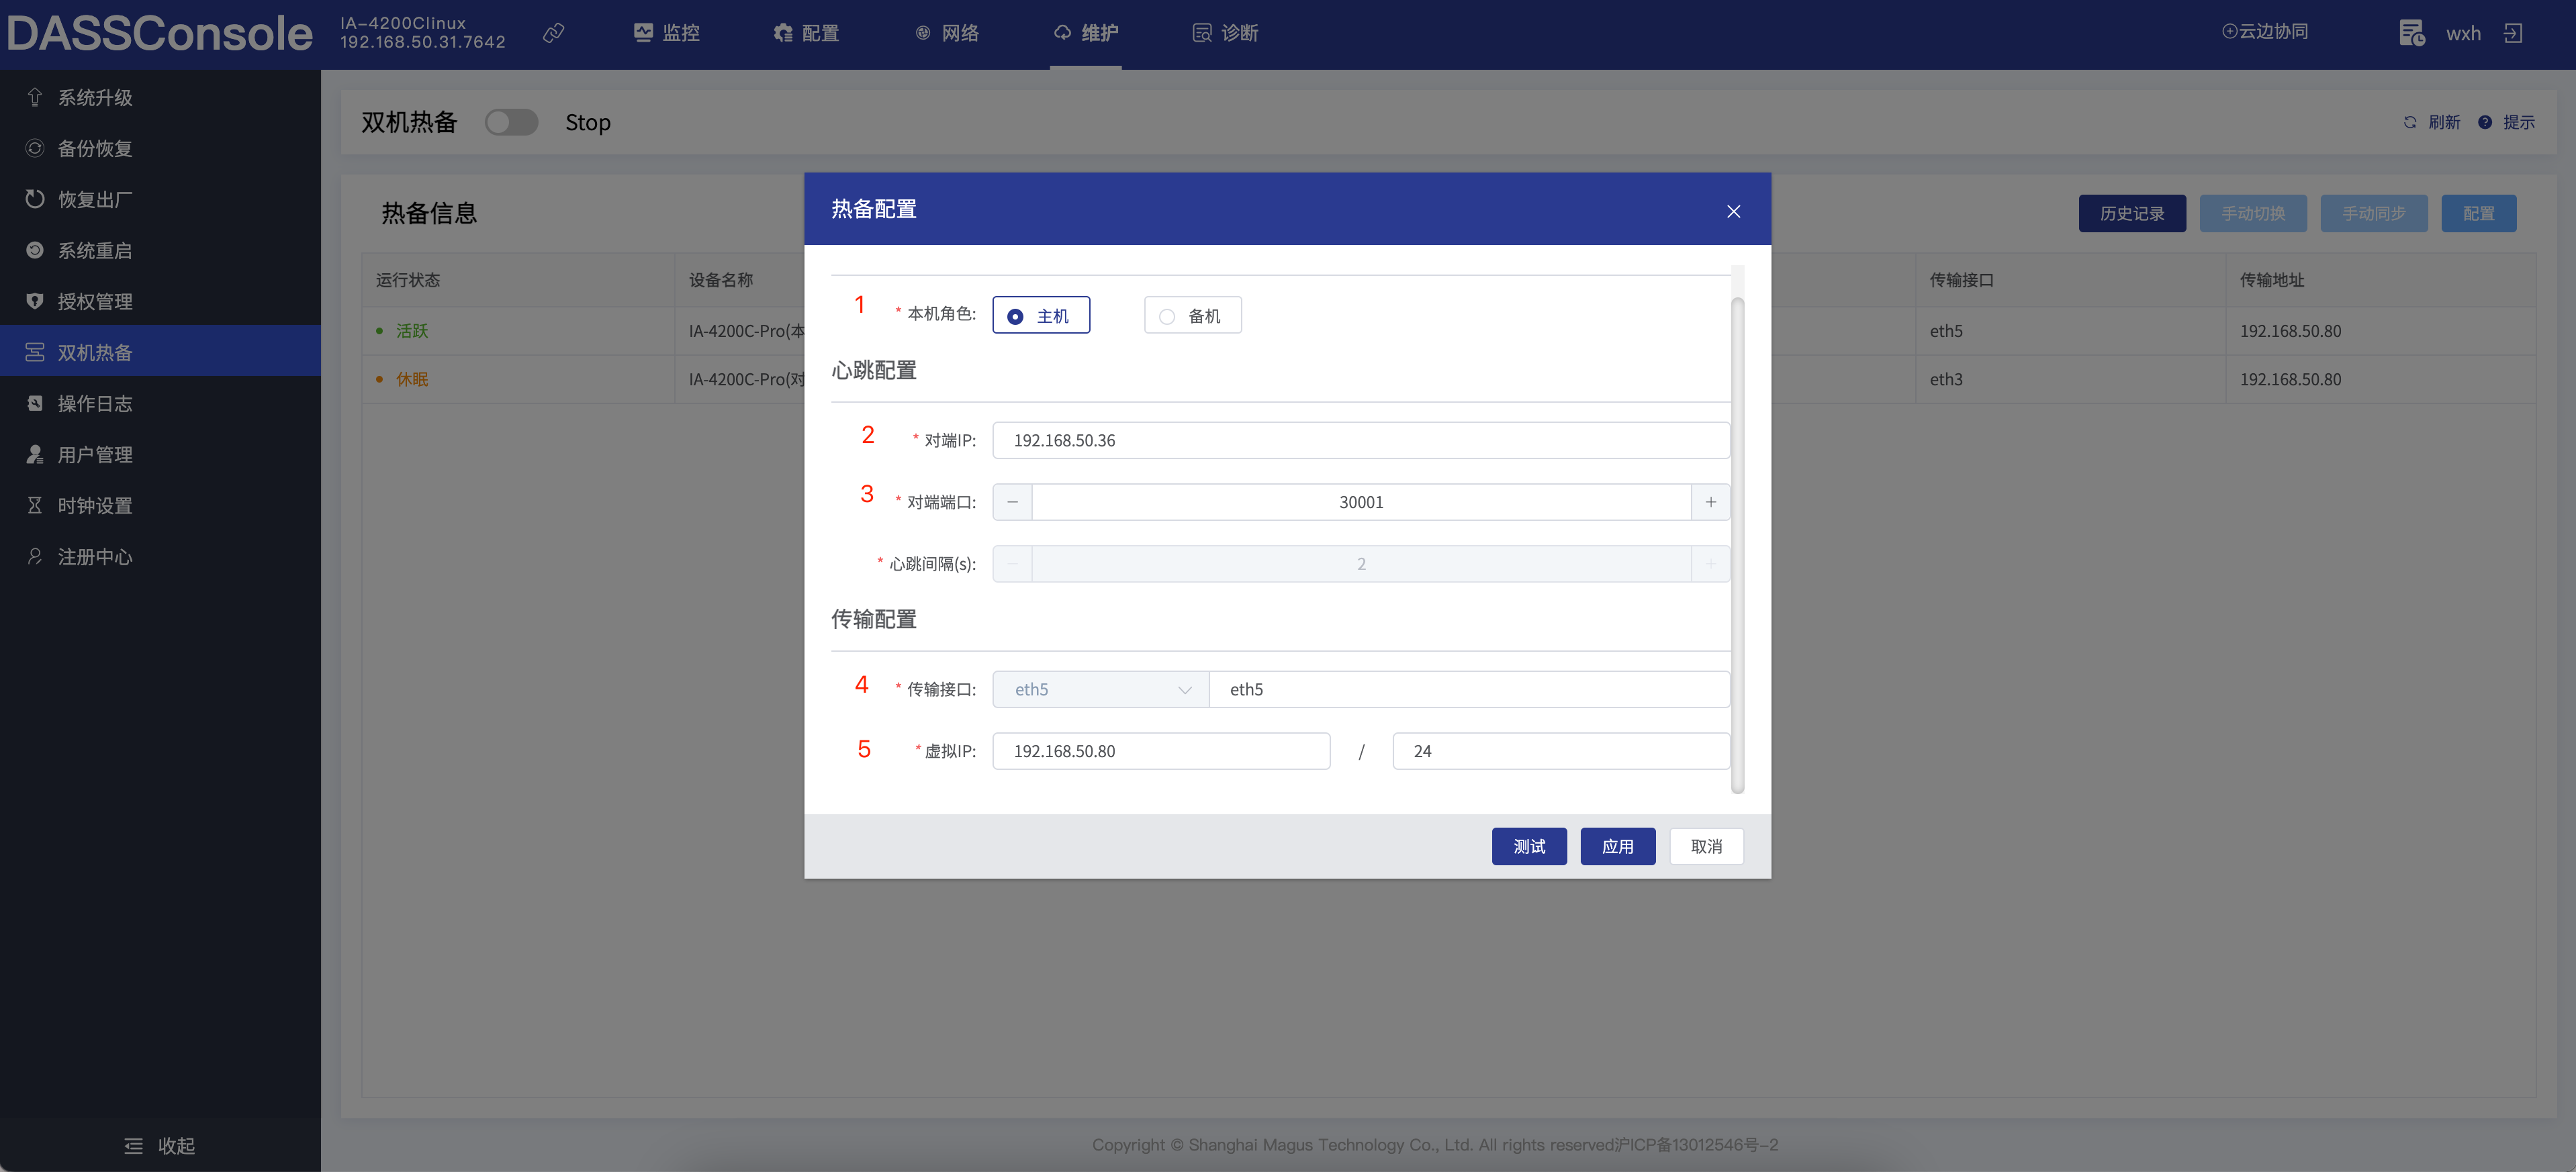
Task: Open the 诊断 diagnostics tab
Action: point(1225,33)
